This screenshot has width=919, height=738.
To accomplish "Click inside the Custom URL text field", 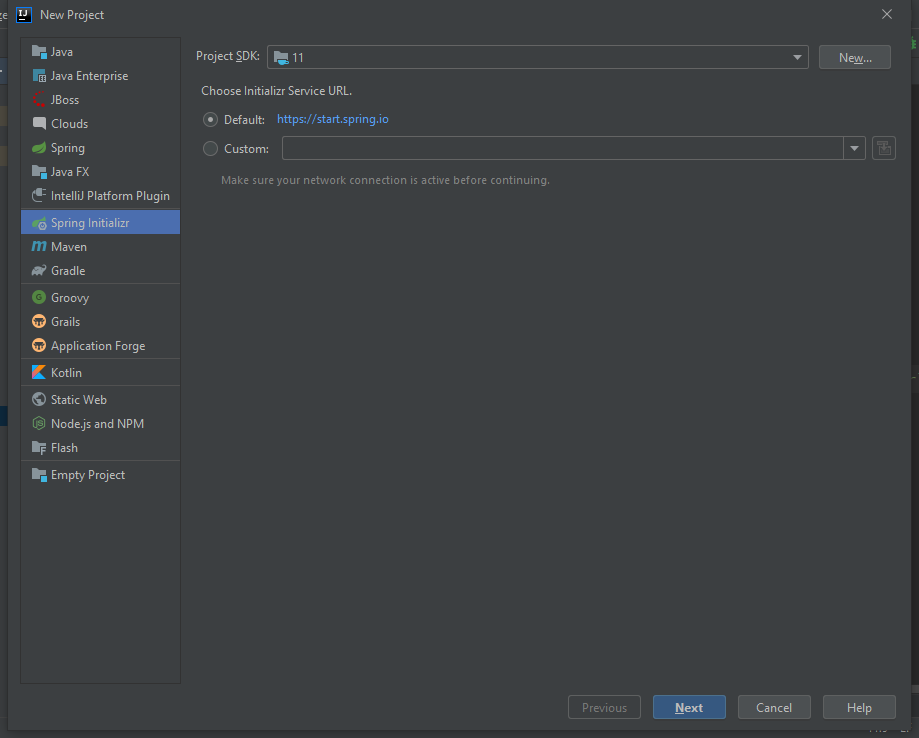I will coord(562,149).
